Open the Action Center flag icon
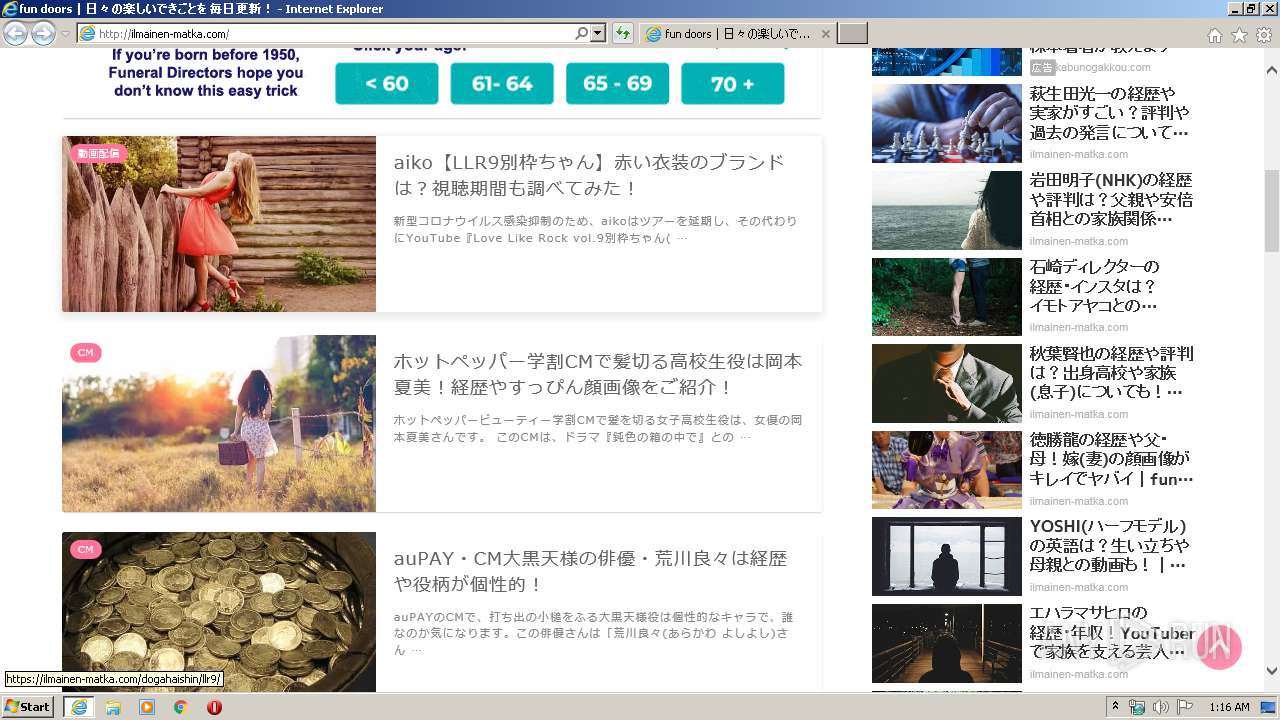1280x720 pixels. (x=1185, y=707)
